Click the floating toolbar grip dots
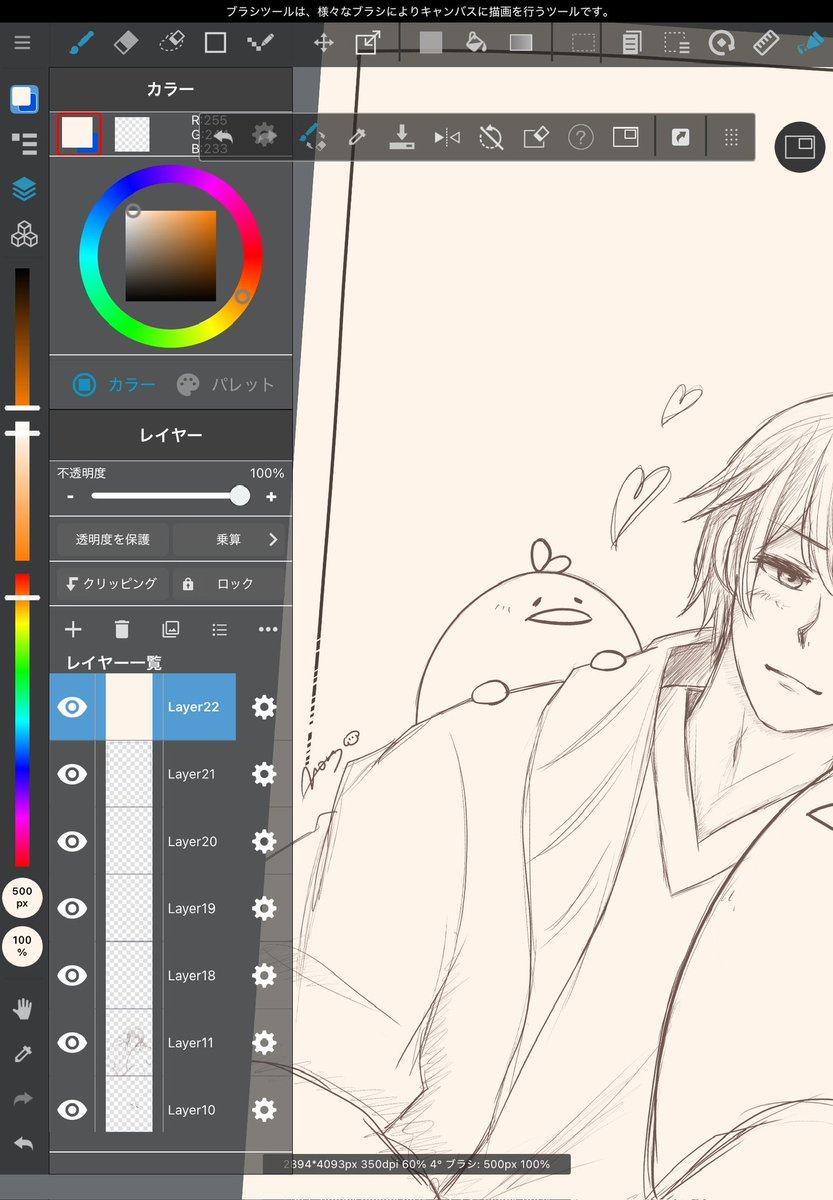The width and height of the screenshot is (833, 1200). coord(732,137)
